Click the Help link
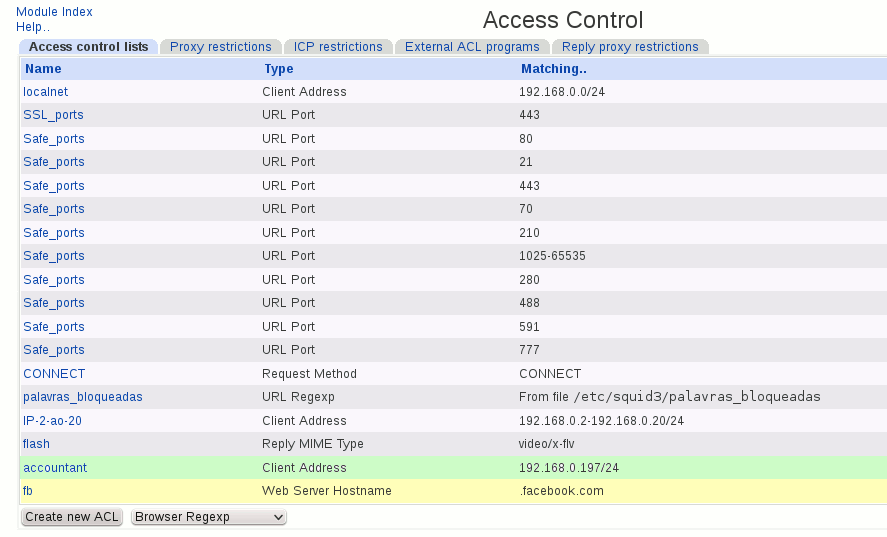 click(32, 27)
